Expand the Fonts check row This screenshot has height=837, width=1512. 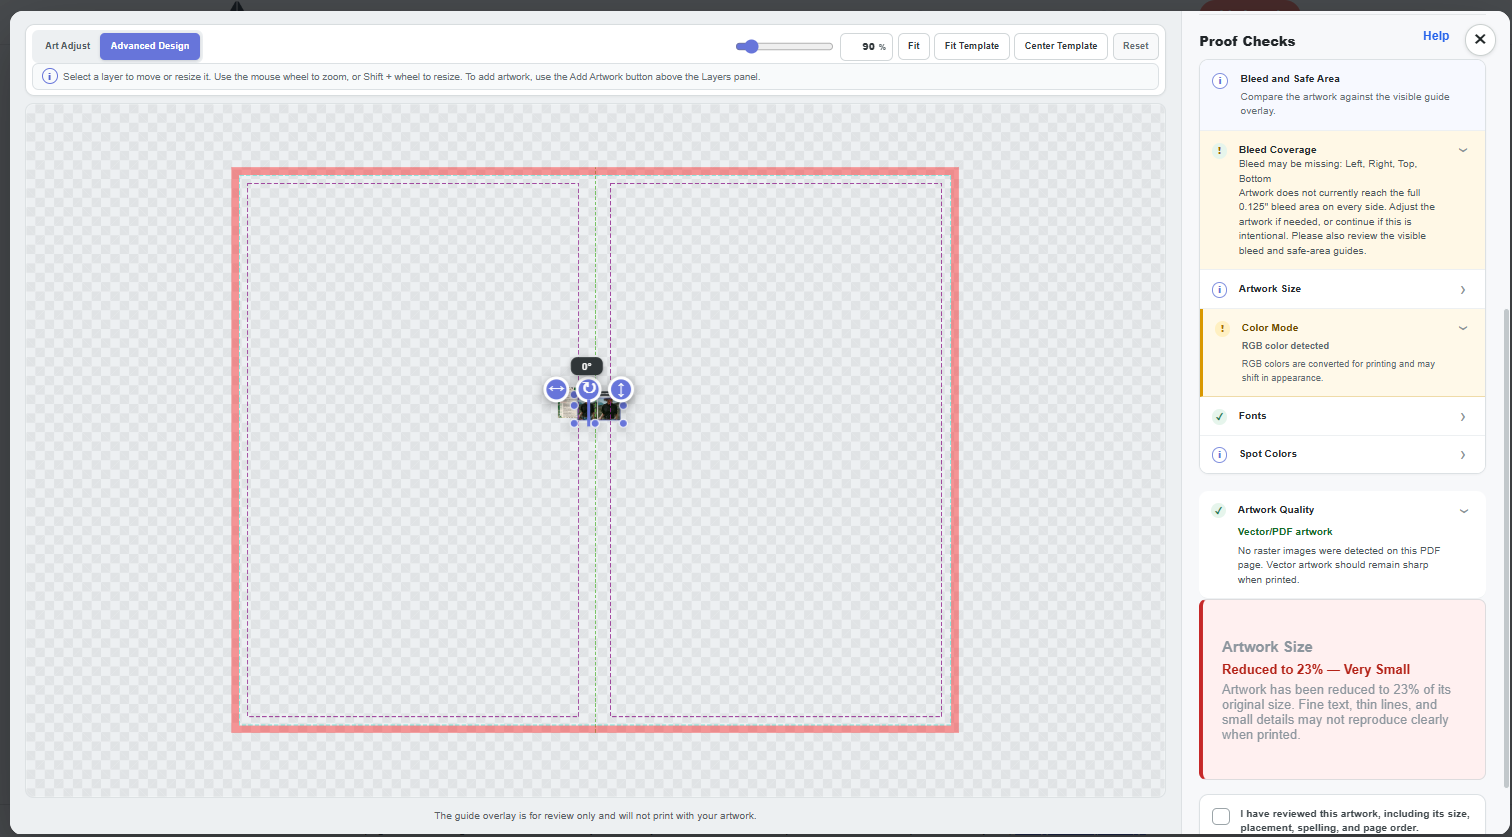click(1463, 416)
